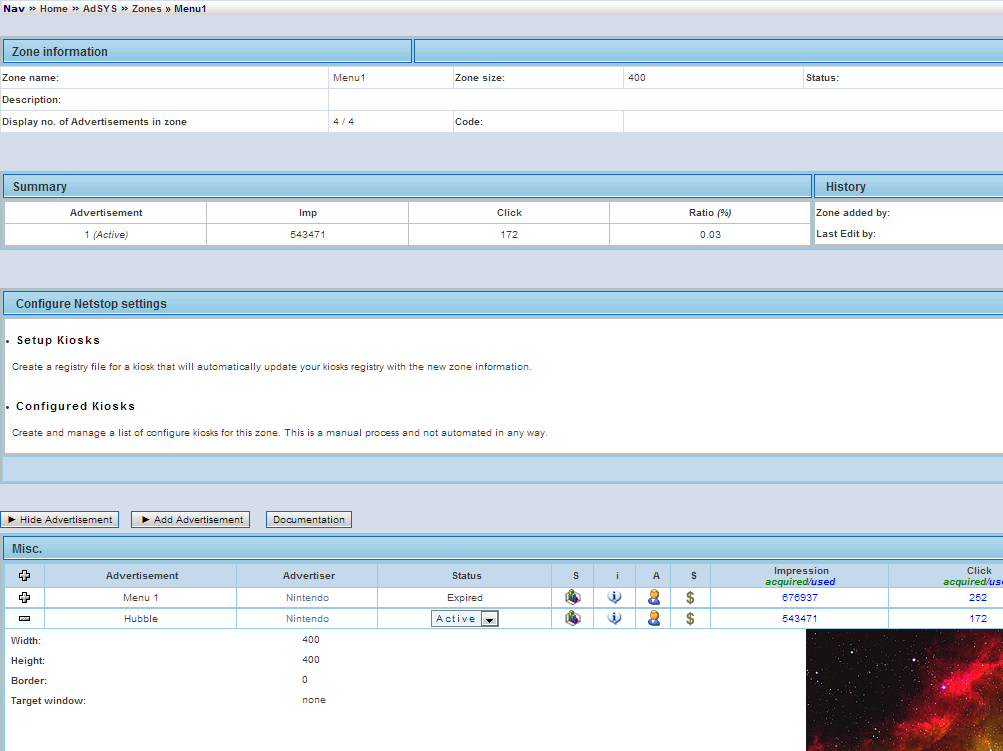Expand all rows with header plus icon
1003x751 pixels.
pos(24,575)
